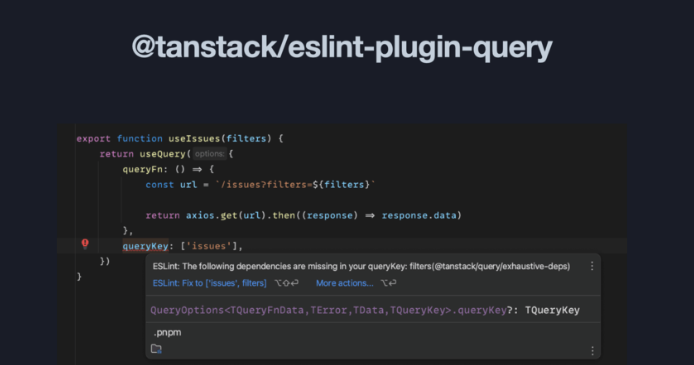The image size is (694, 365).
Task: Click the 'options:' inlay hint
Action: coord(209,154)
